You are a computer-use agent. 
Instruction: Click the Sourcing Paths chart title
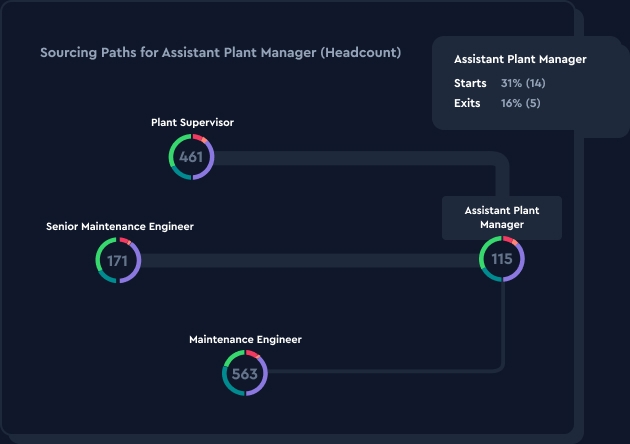tap(220, 53)
